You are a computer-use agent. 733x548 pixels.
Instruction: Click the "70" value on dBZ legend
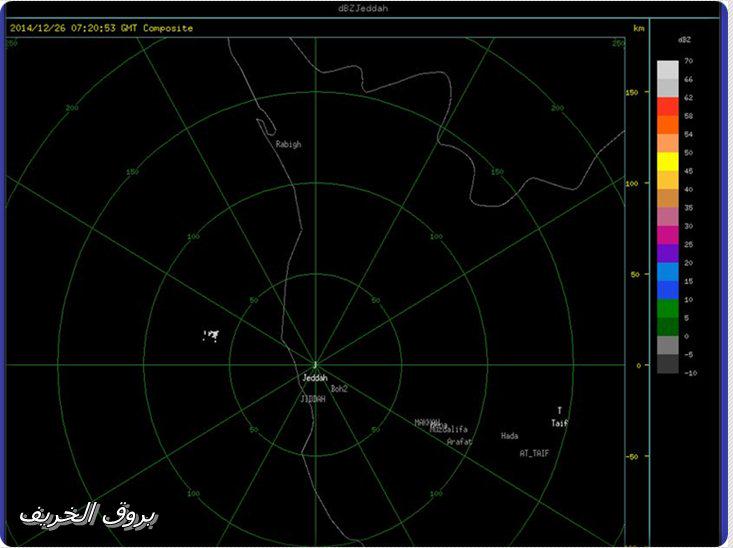[689, 61]
